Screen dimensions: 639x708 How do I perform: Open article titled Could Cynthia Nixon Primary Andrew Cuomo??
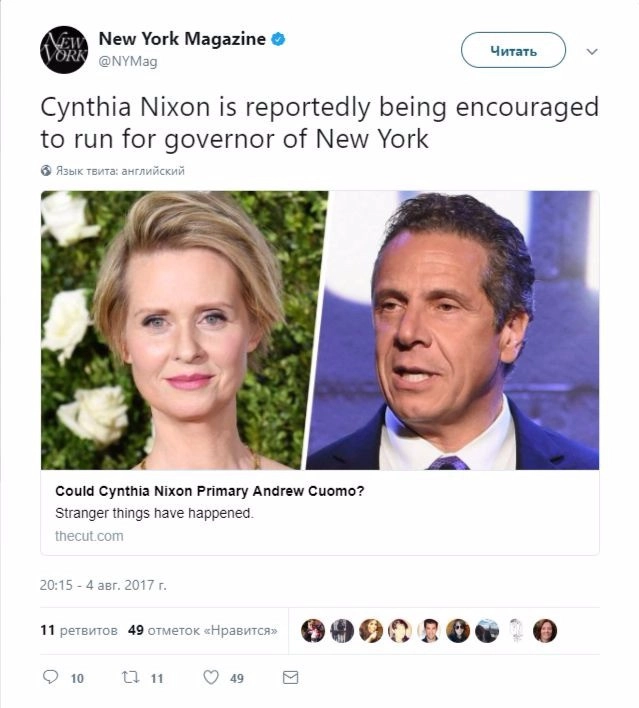(210, 491)
